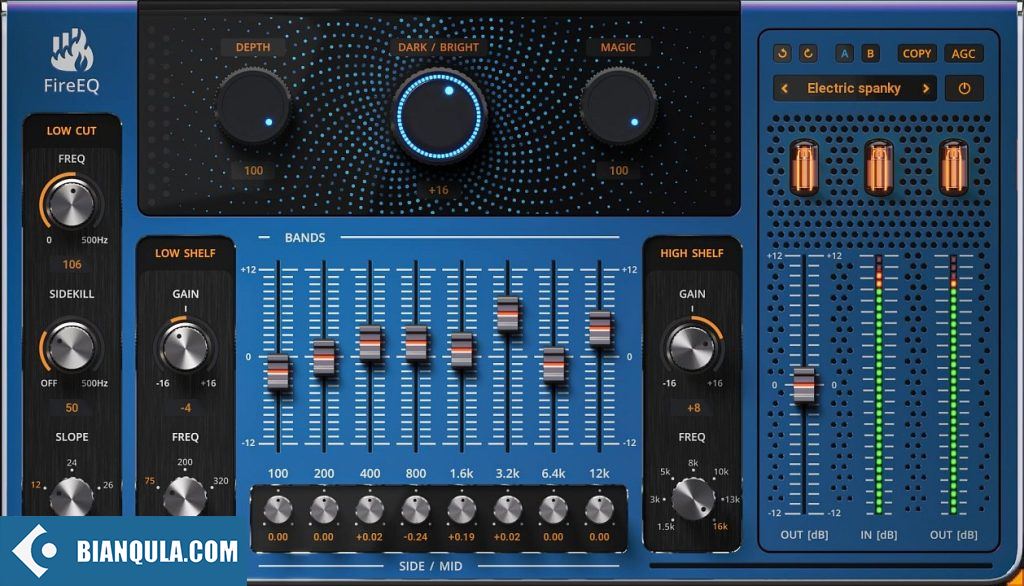This screenshot has width=1024, height=586.
Task: Click the LOW SHELF FREQ knob
Action: point(185,498)
